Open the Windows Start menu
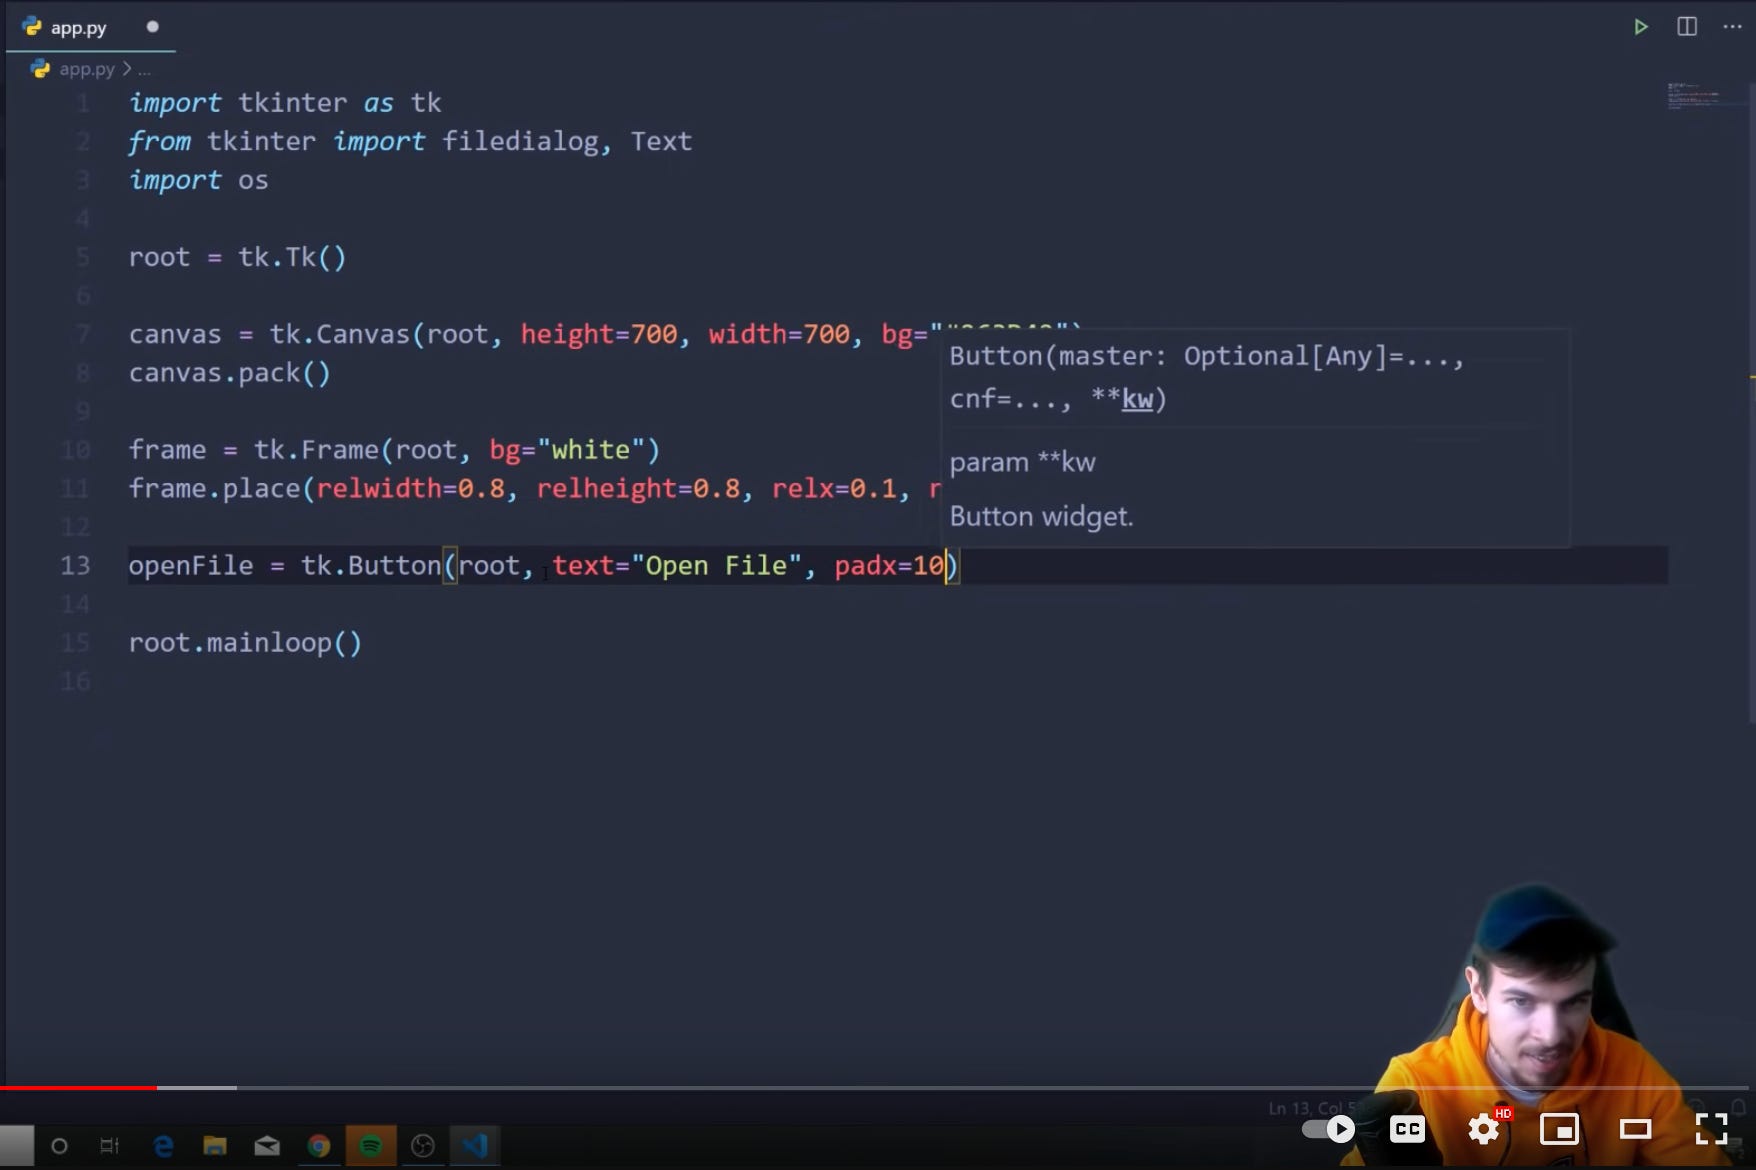 (x=16, y=1145)
